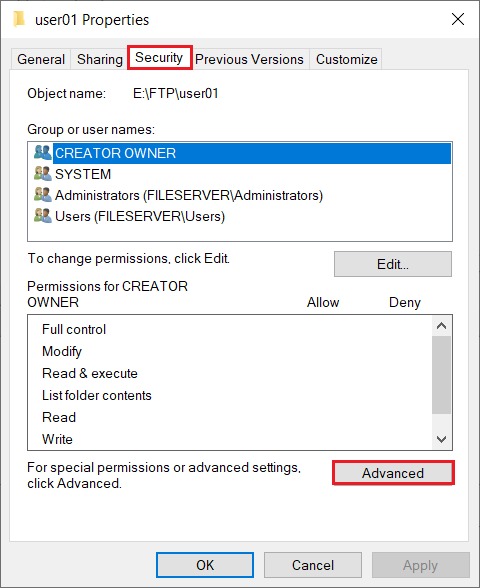Viewport: 480px width, 588px height.
Task: Click the permissions list scroll up arrow
Action: pos(441,326)
